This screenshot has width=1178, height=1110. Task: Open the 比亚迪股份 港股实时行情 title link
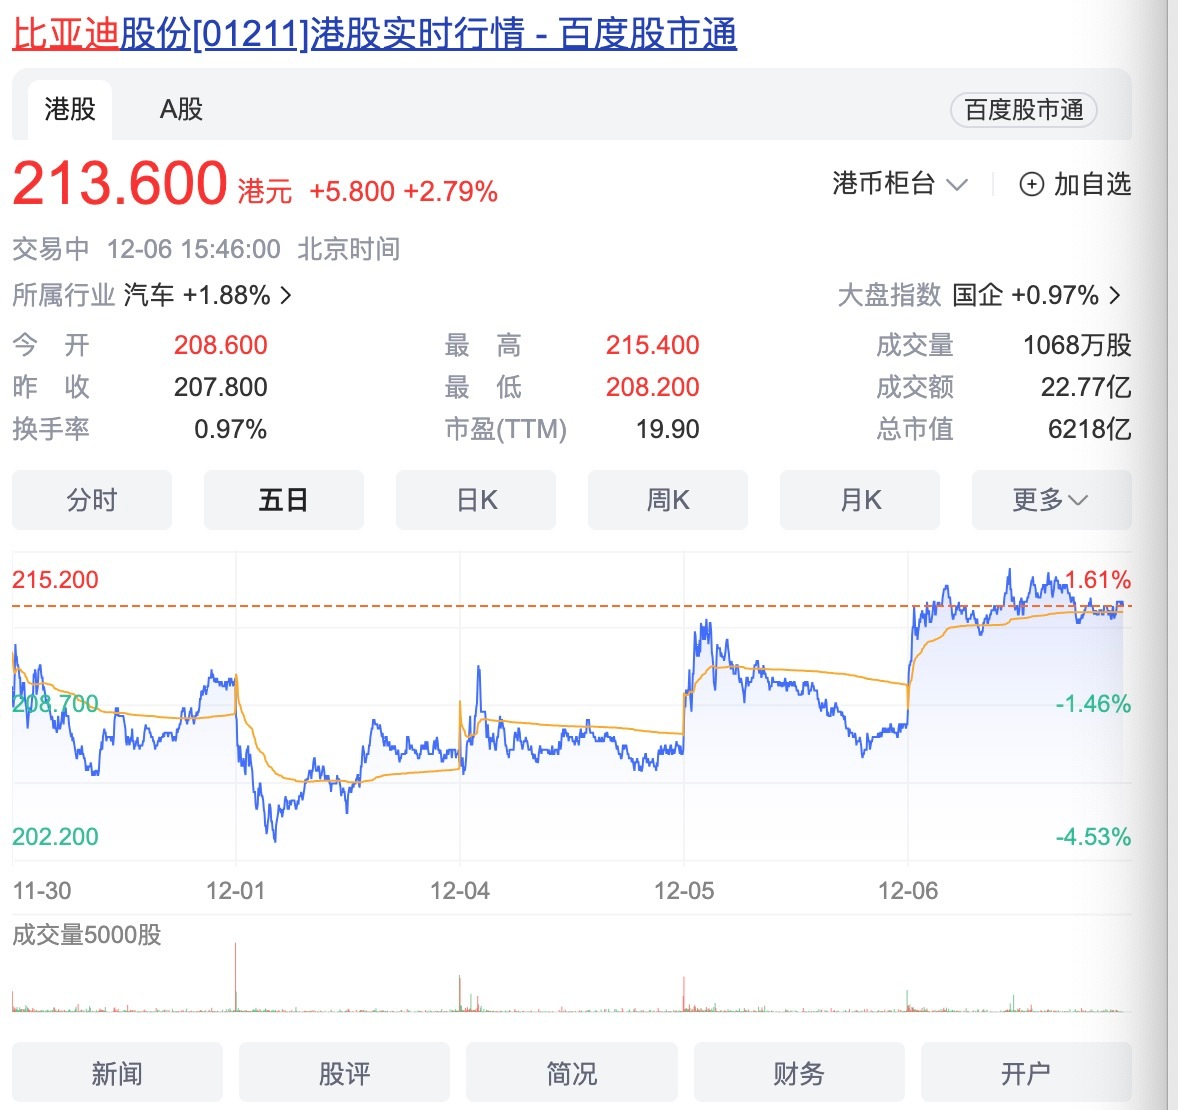[x=374, y=34]
